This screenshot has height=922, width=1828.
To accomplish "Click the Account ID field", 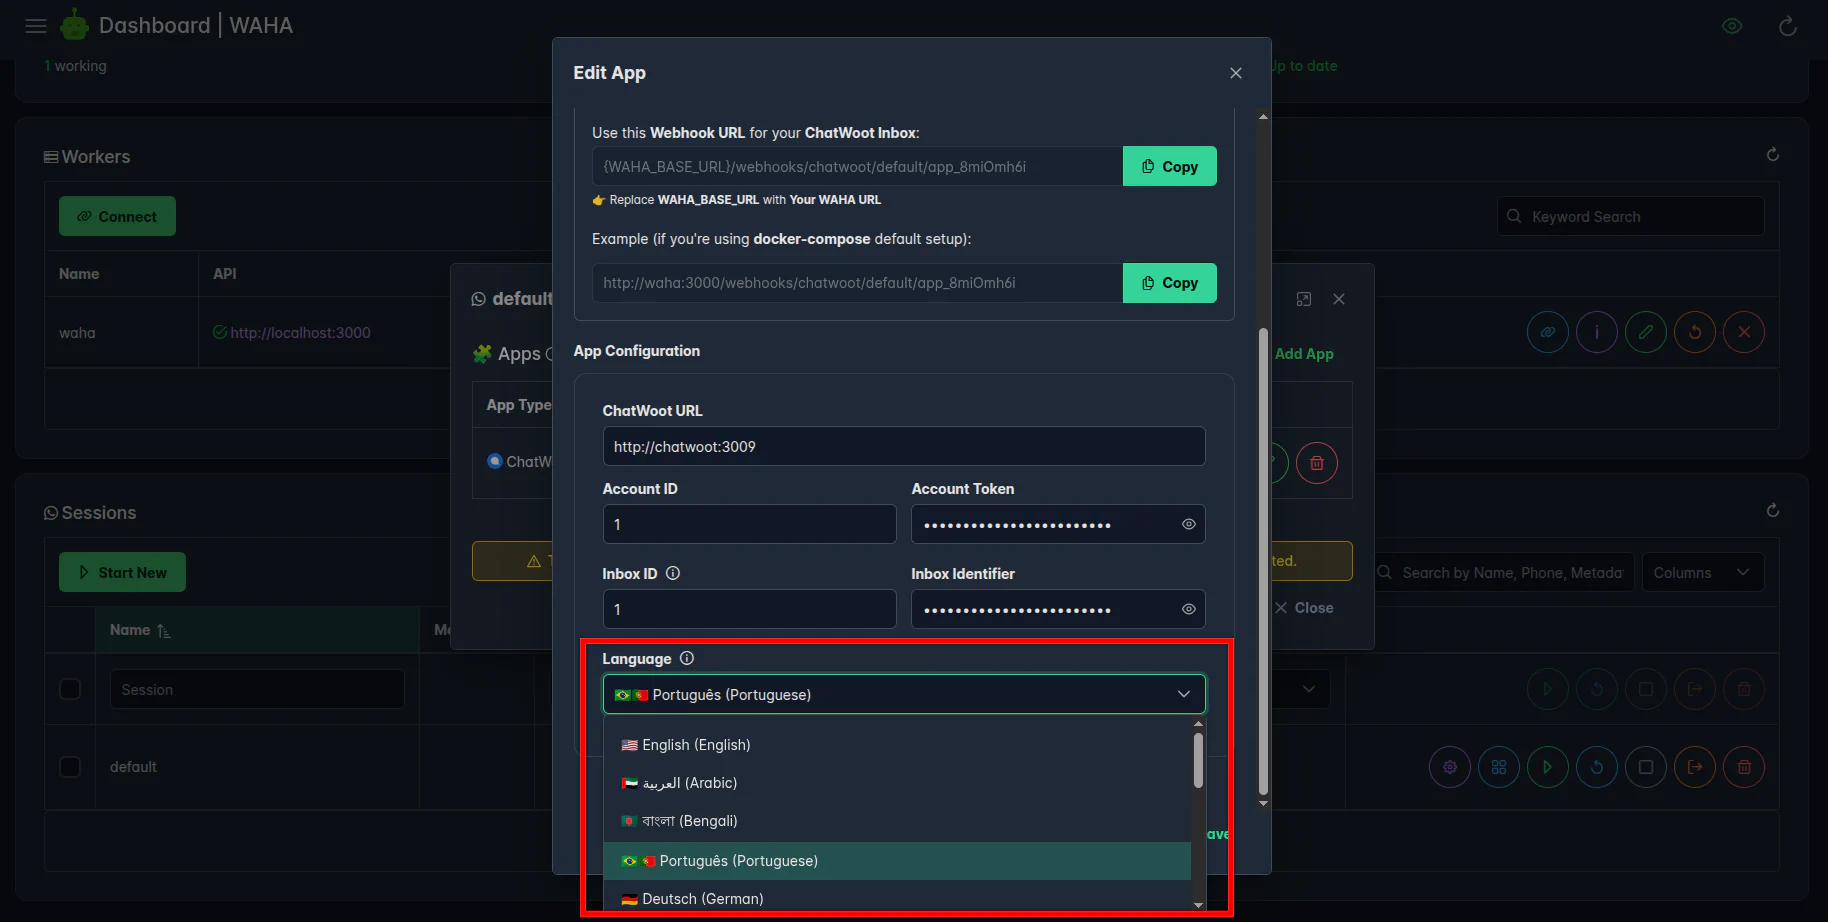I will coord(749,524).
